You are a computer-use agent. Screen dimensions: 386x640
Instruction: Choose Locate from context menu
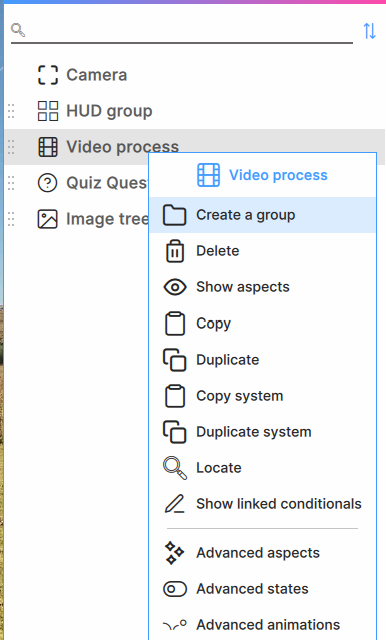pos(262,468)
